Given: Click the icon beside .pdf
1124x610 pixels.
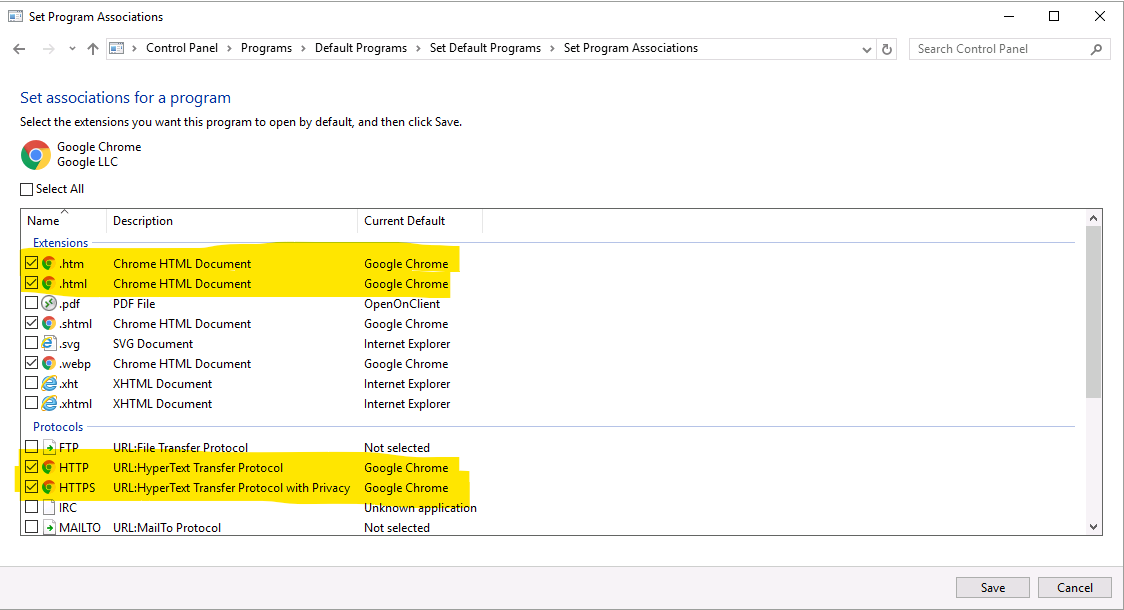Looking at the screenshot, I should tap(49, 303).
